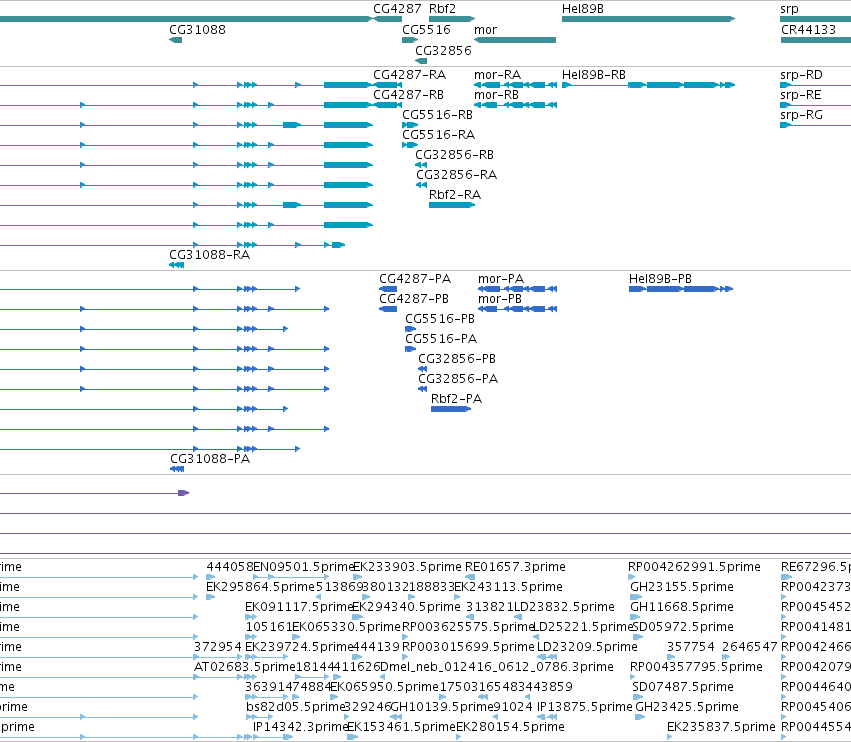This screenshot has height=742, width=851.
Task: Click EST LD23832.5prime
Action: [x=564, y=606]
